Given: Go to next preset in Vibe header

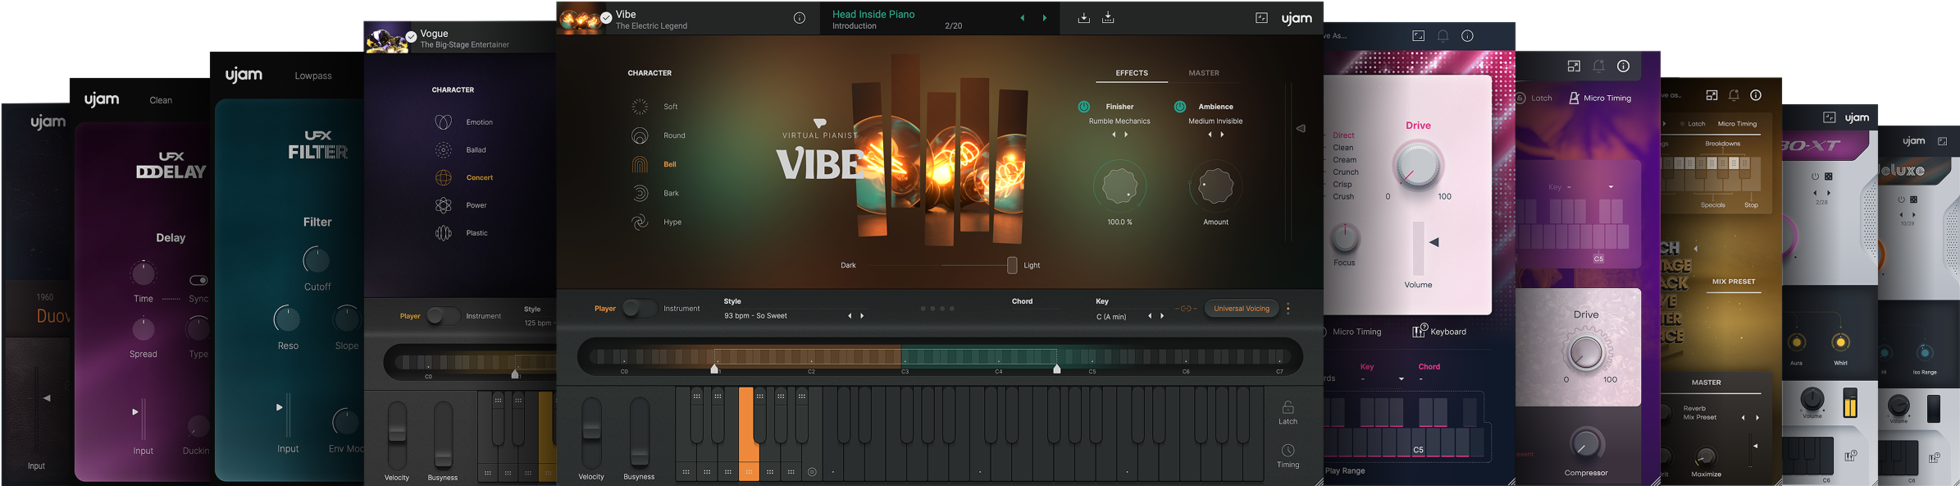Looking at the screenshot, I should 1045,18.
